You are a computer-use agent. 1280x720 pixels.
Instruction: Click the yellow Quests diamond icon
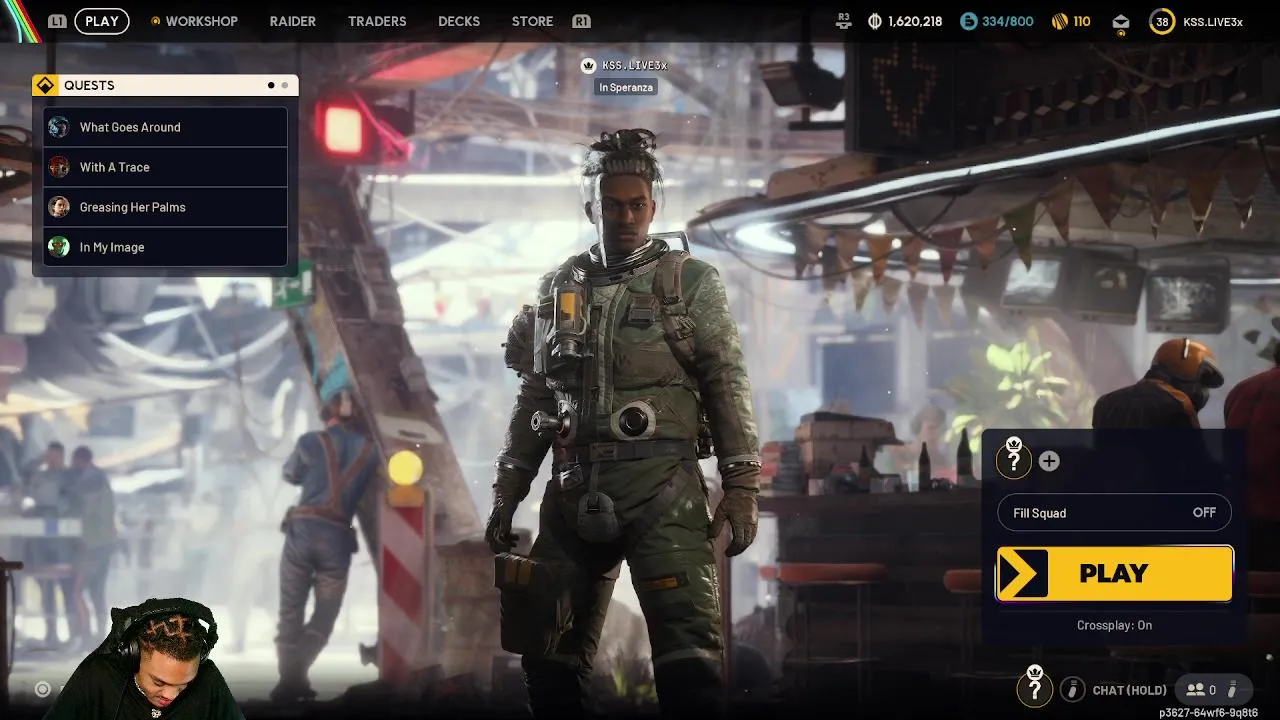coord(45,86)
